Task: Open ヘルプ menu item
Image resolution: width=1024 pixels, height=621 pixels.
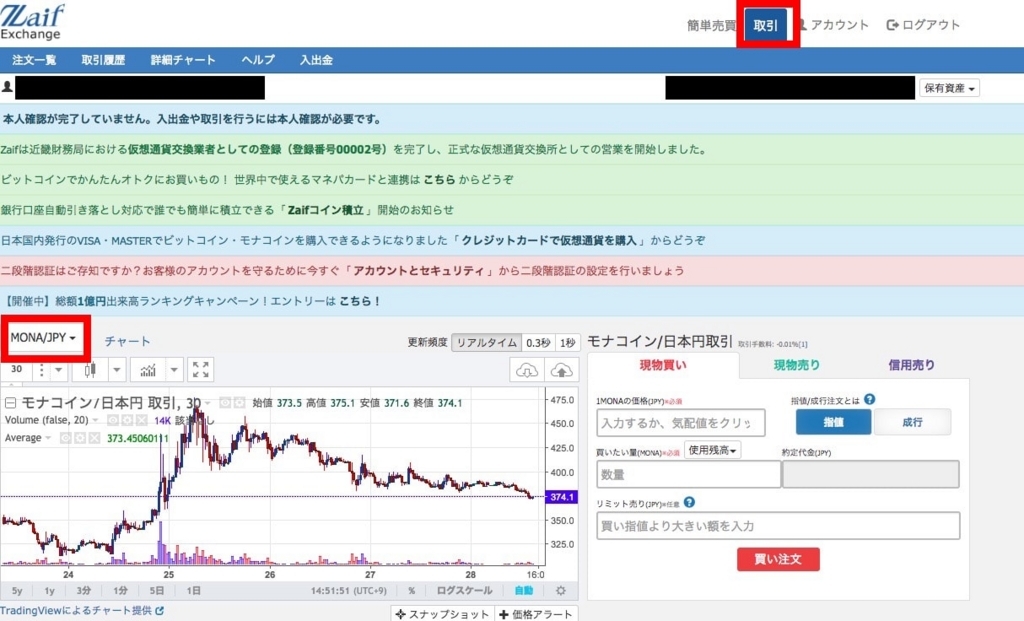Action: [258, 60]
